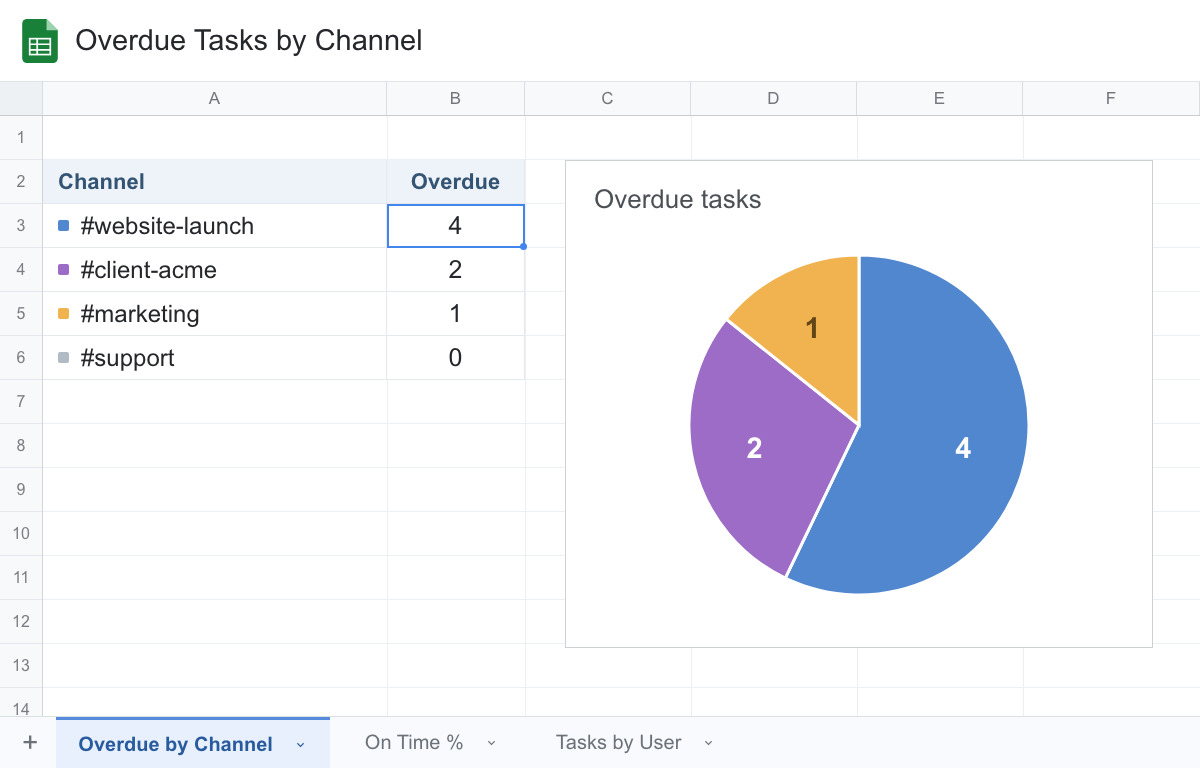Select row 11 header

(21, 578)
